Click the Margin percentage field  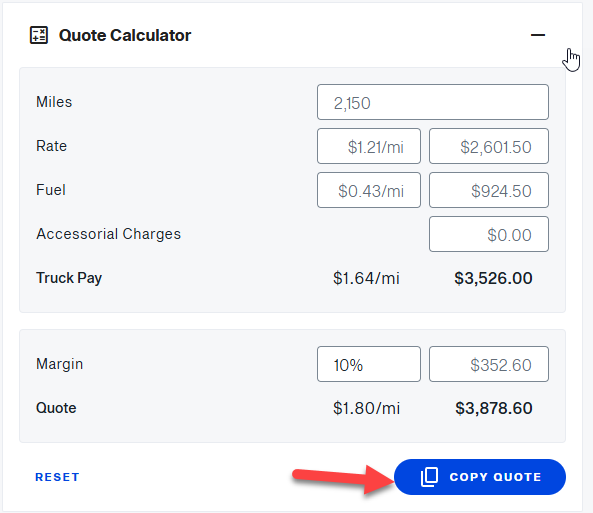pos(369,364)
